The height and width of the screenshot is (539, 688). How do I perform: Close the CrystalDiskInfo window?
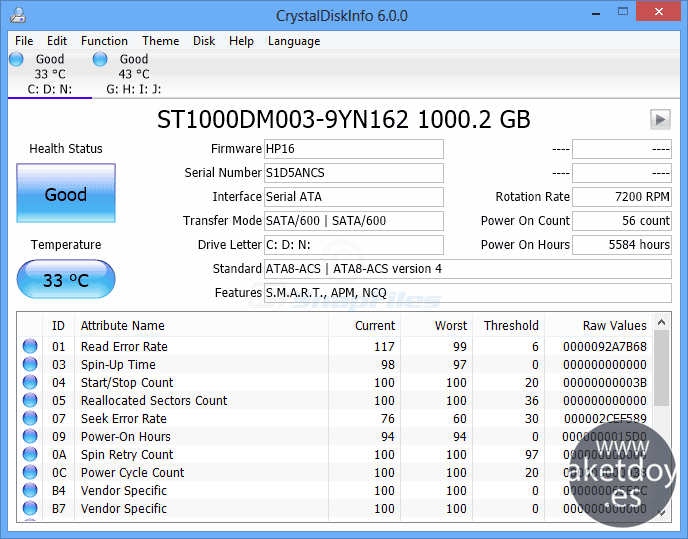pyautogui.click(x=659, y=11)
